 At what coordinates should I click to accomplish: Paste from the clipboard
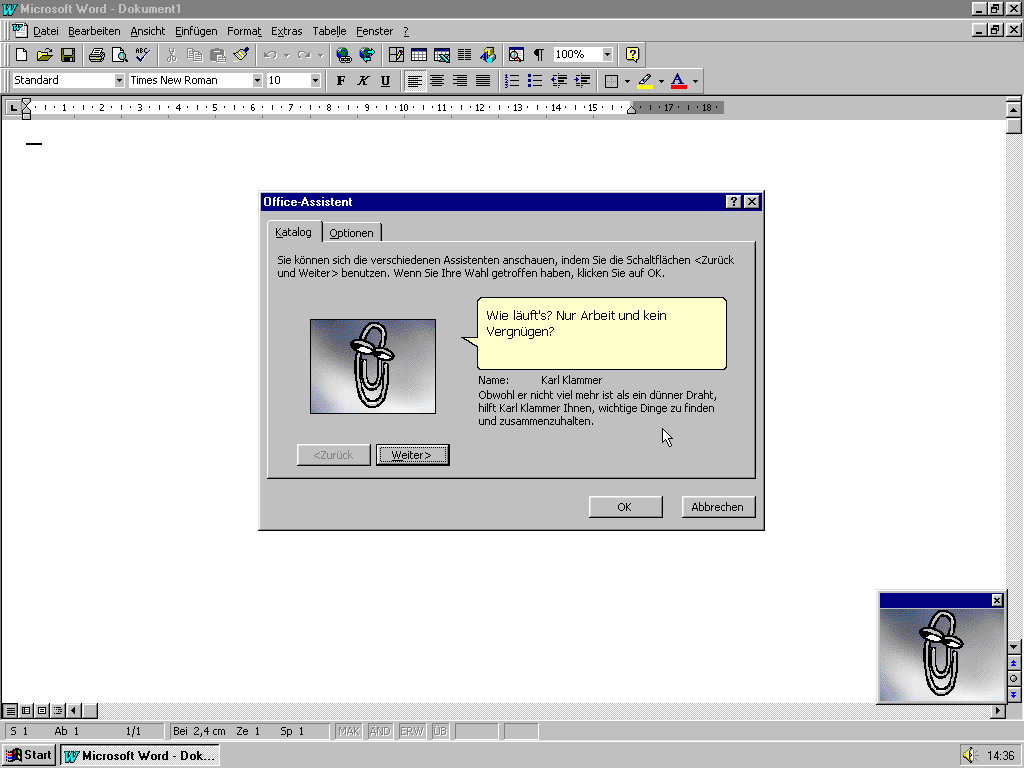tap(217, 55)
